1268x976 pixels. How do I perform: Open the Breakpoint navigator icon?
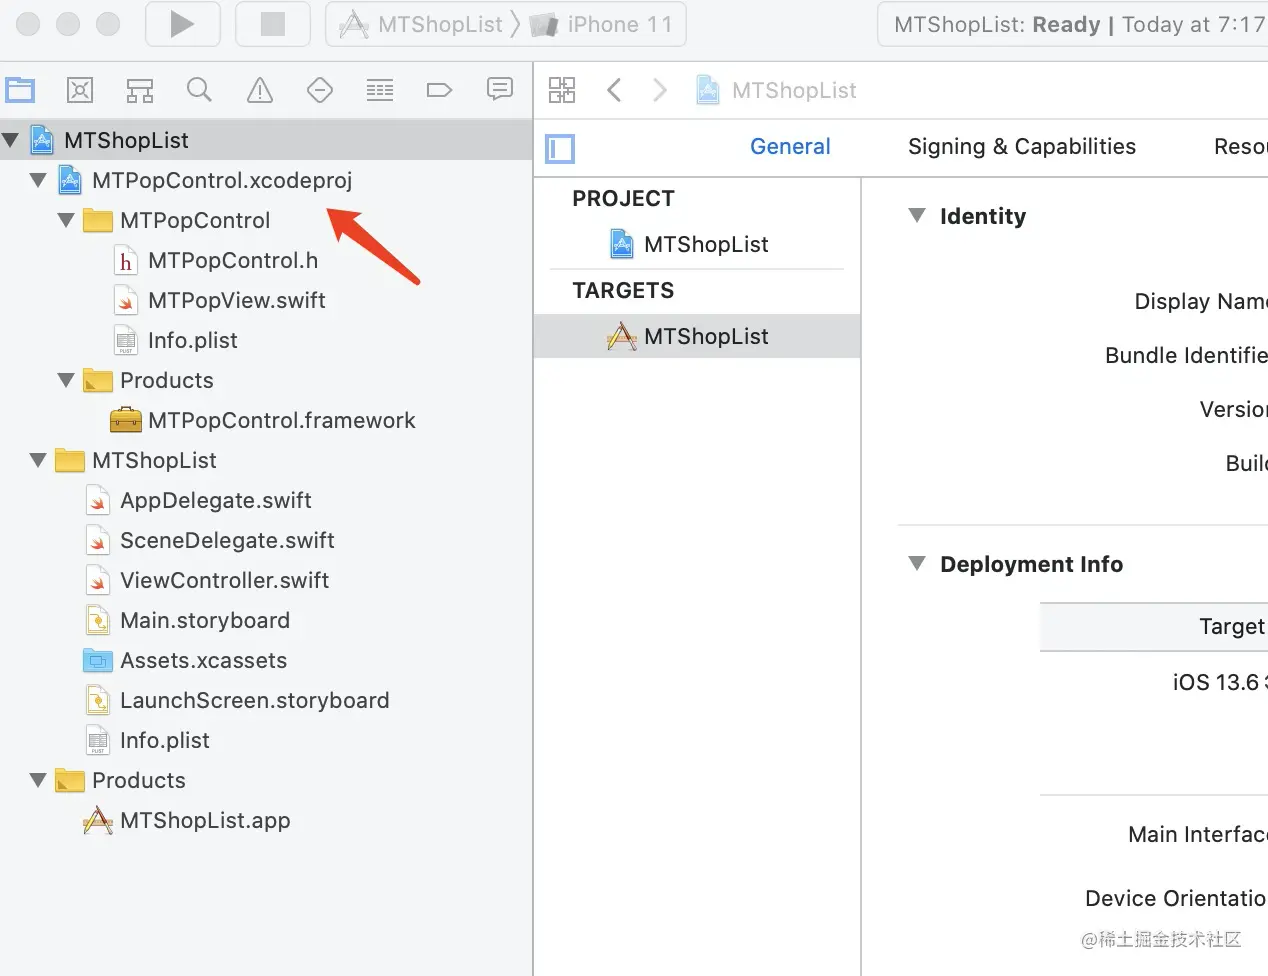pyautogui.click(x=440, y=90)
